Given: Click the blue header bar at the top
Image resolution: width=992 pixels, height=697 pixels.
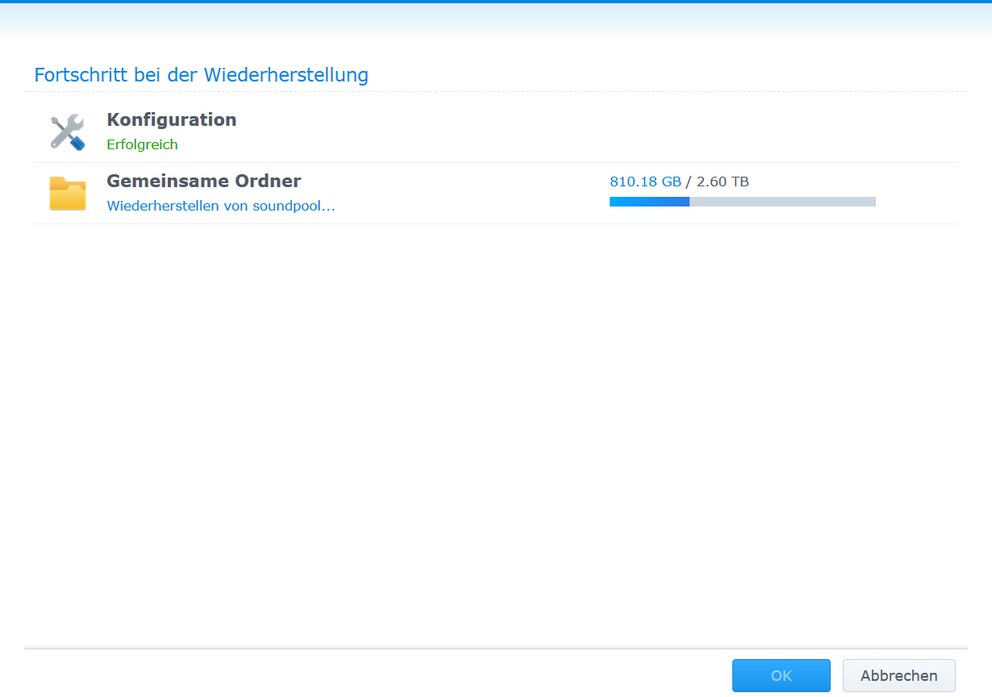Looking at the screenshot, I should point(496,2).
